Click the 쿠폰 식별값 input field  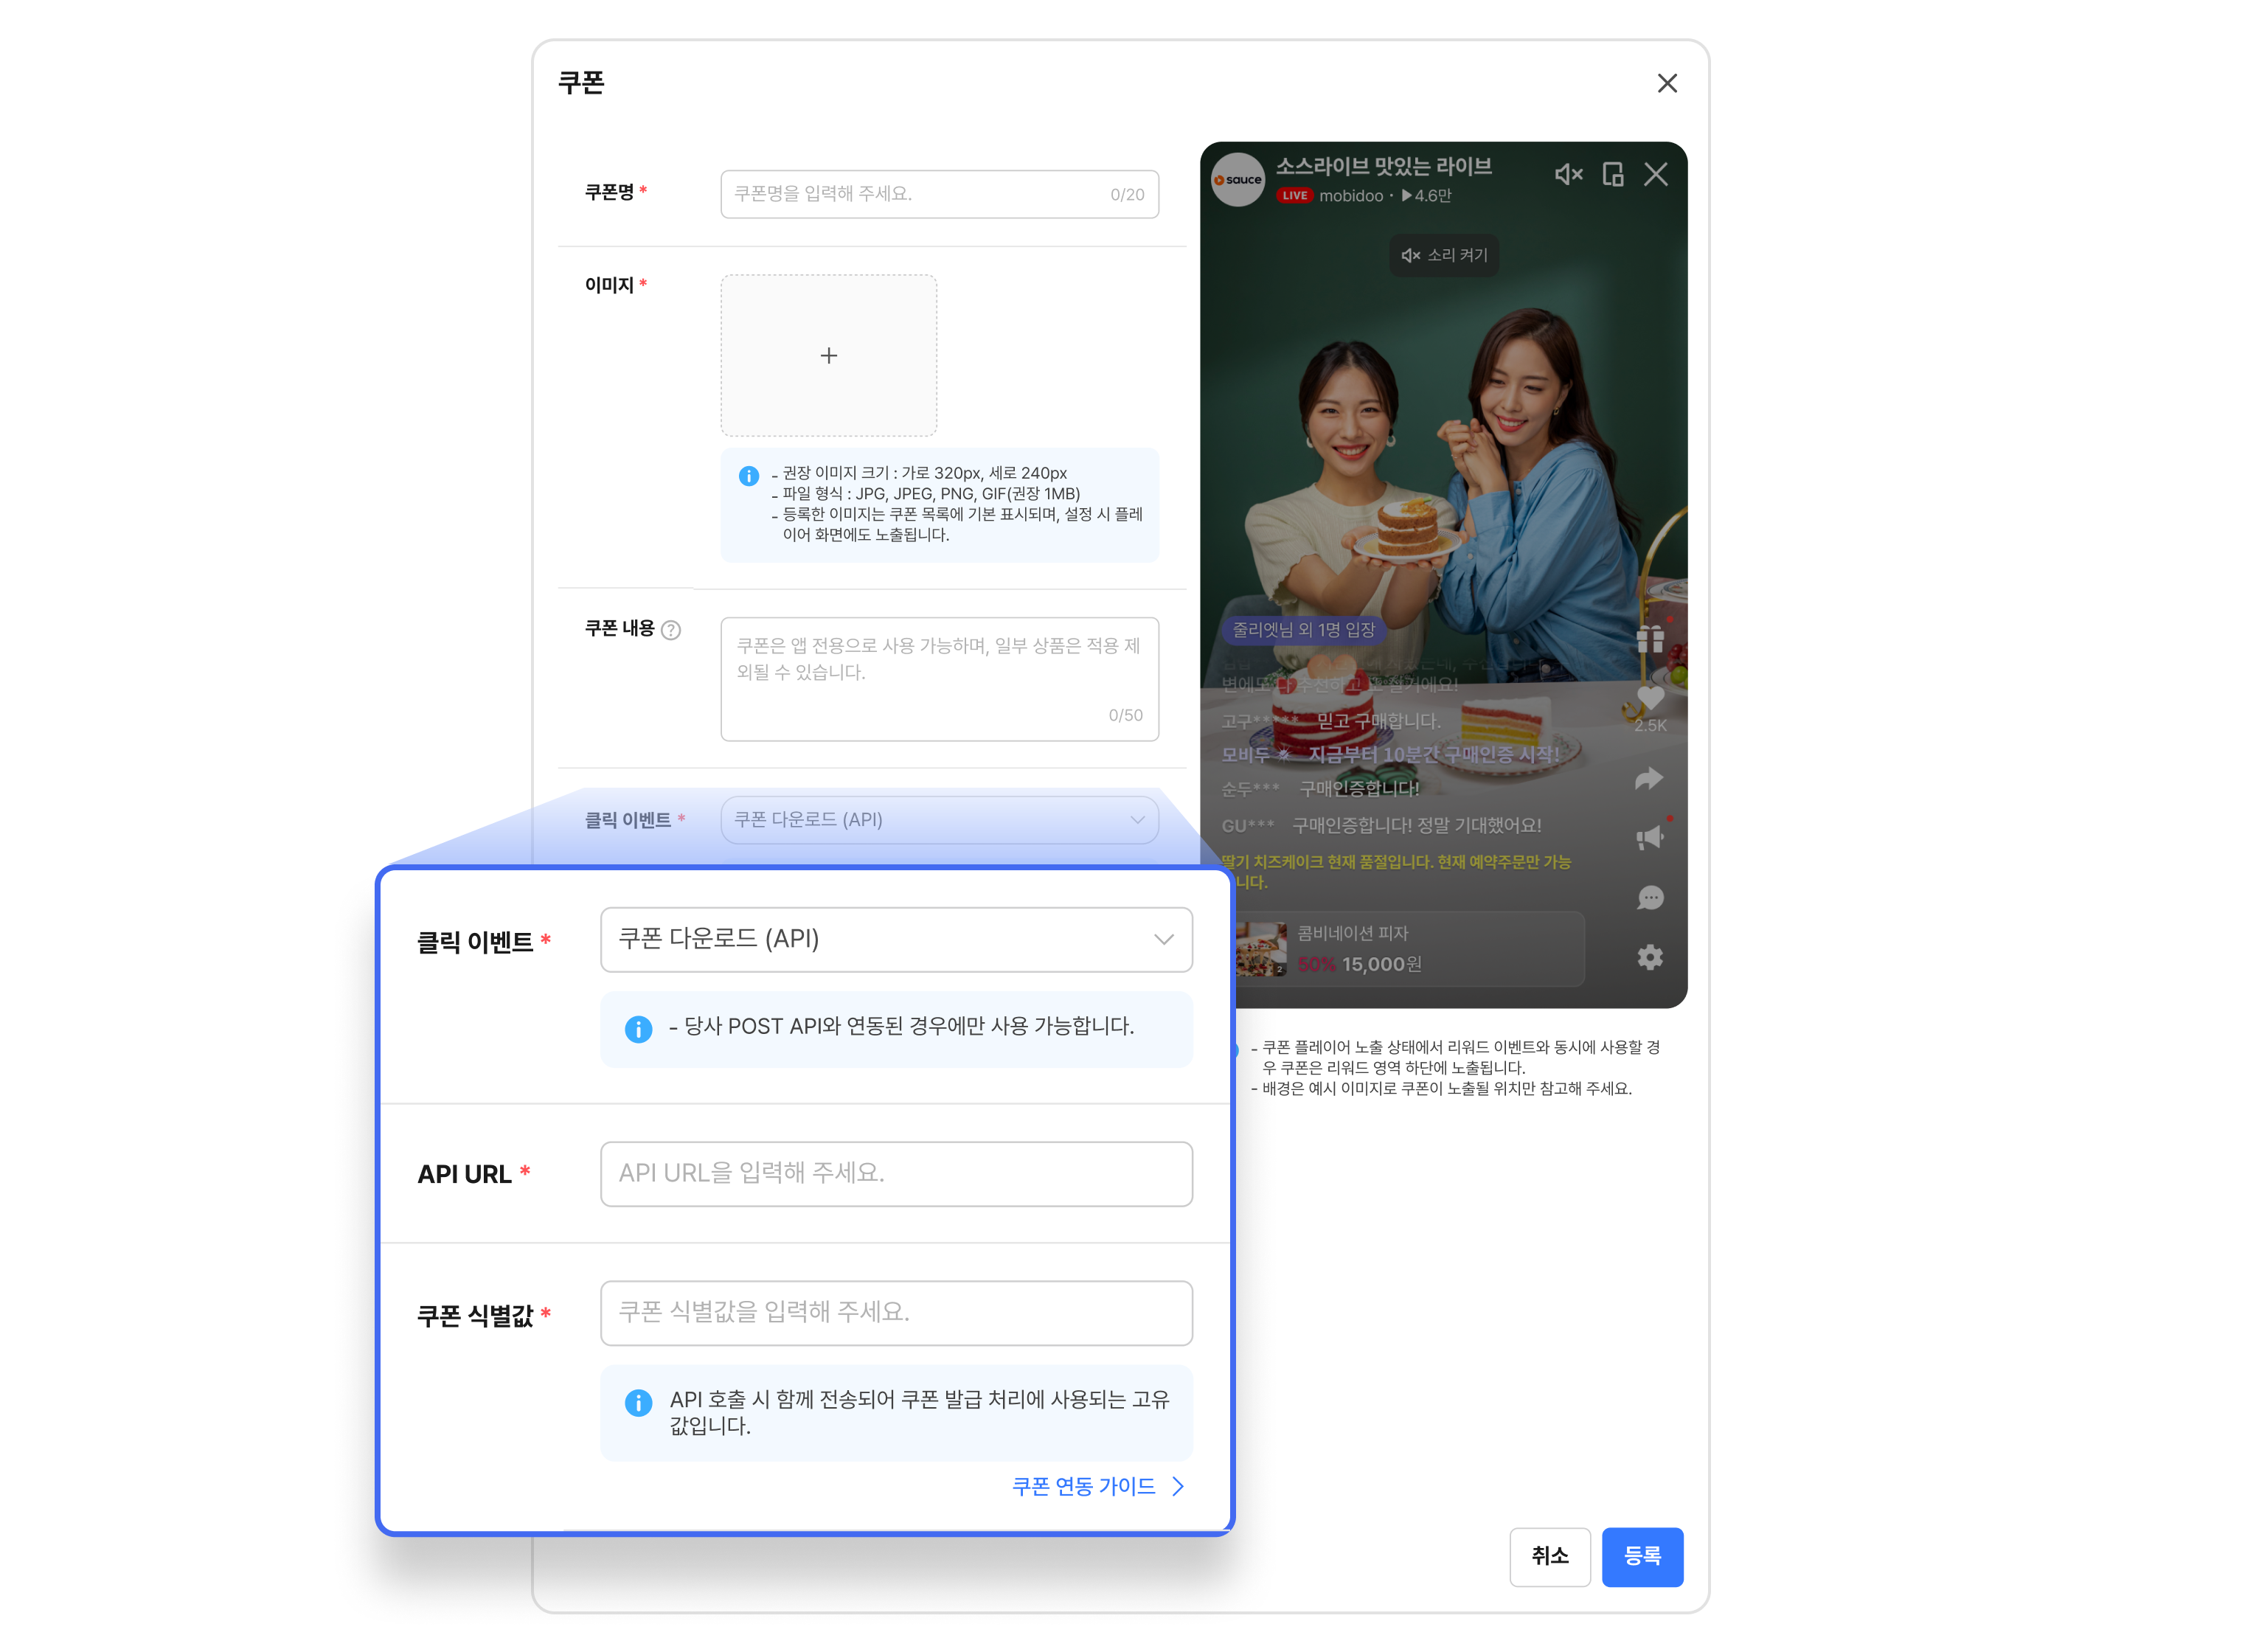coord(896,1312)
